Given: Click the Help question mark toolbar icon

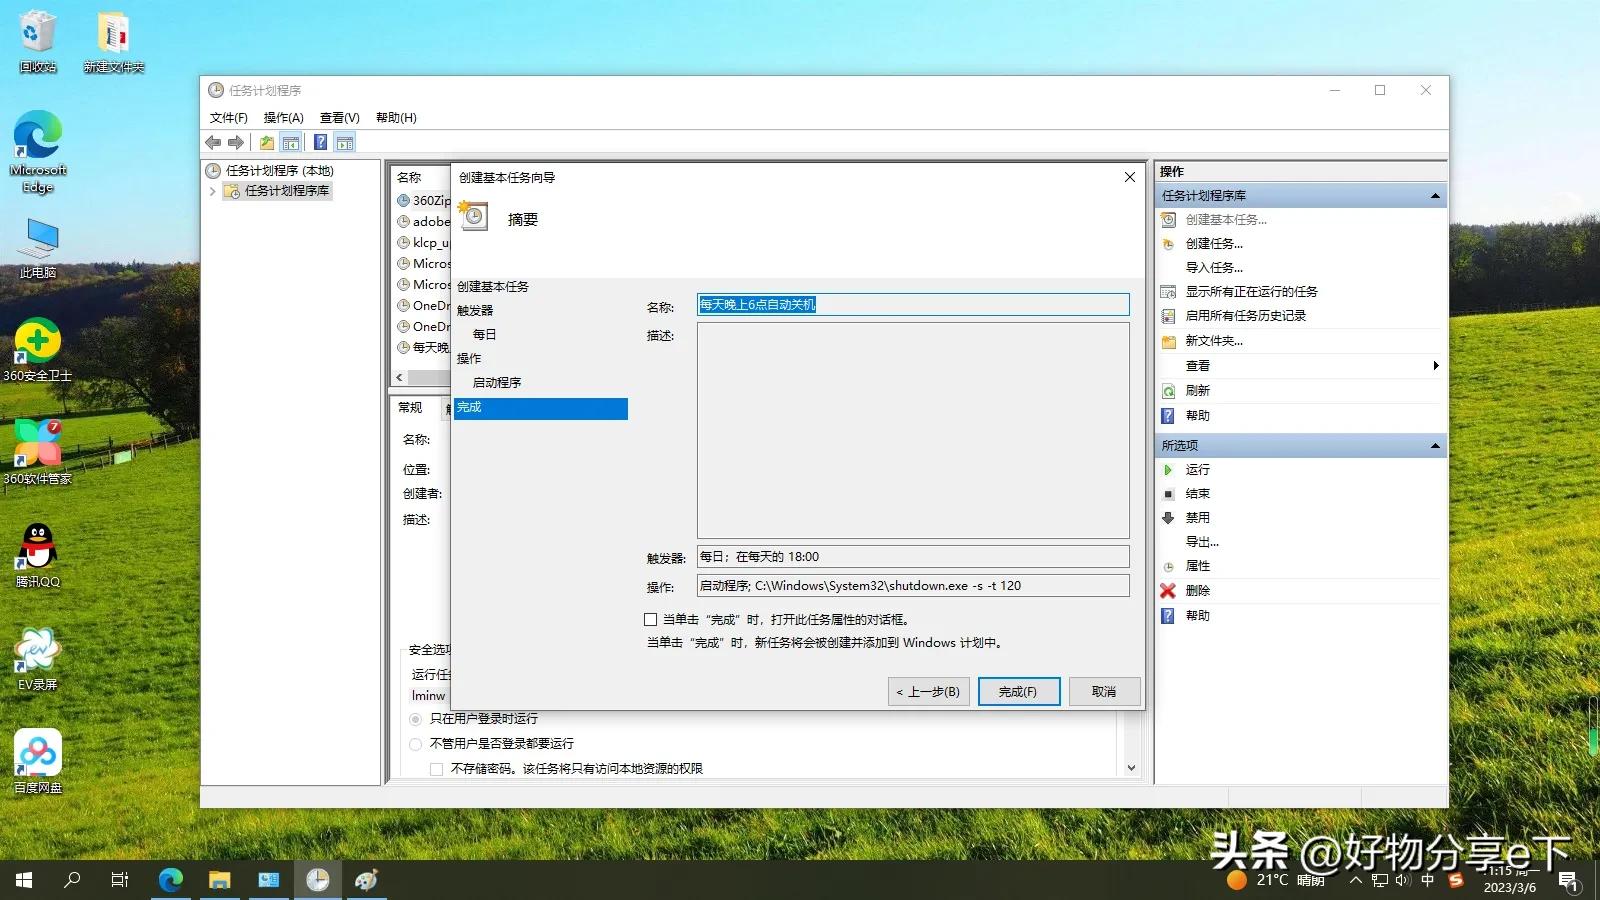Looking at the screenshot, I should [319, 142].
